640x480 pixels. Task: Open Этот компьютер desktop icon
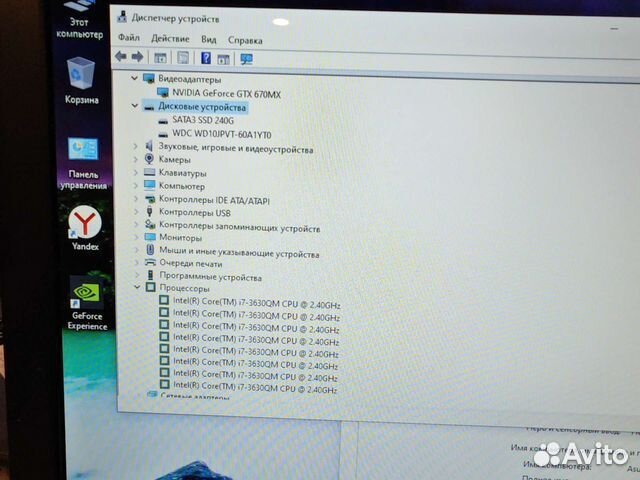[x=80, y=20]
